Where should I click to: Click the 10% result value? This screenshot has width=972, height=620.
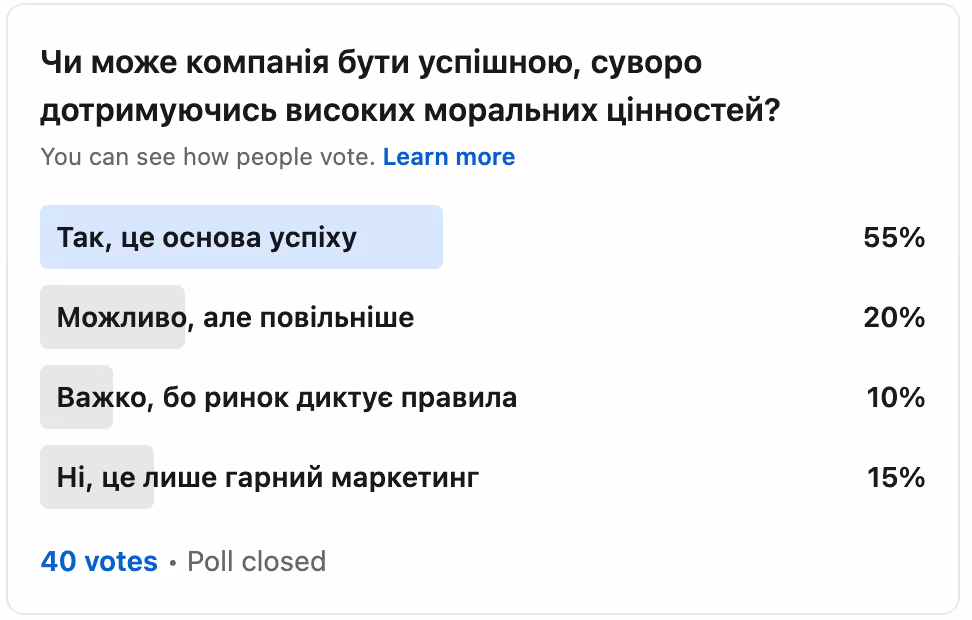point(896,397)
